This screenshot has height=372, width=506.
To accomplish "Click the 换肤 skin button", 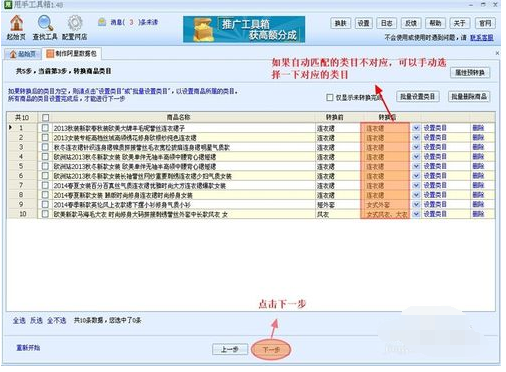I will [x=340, y=23].
